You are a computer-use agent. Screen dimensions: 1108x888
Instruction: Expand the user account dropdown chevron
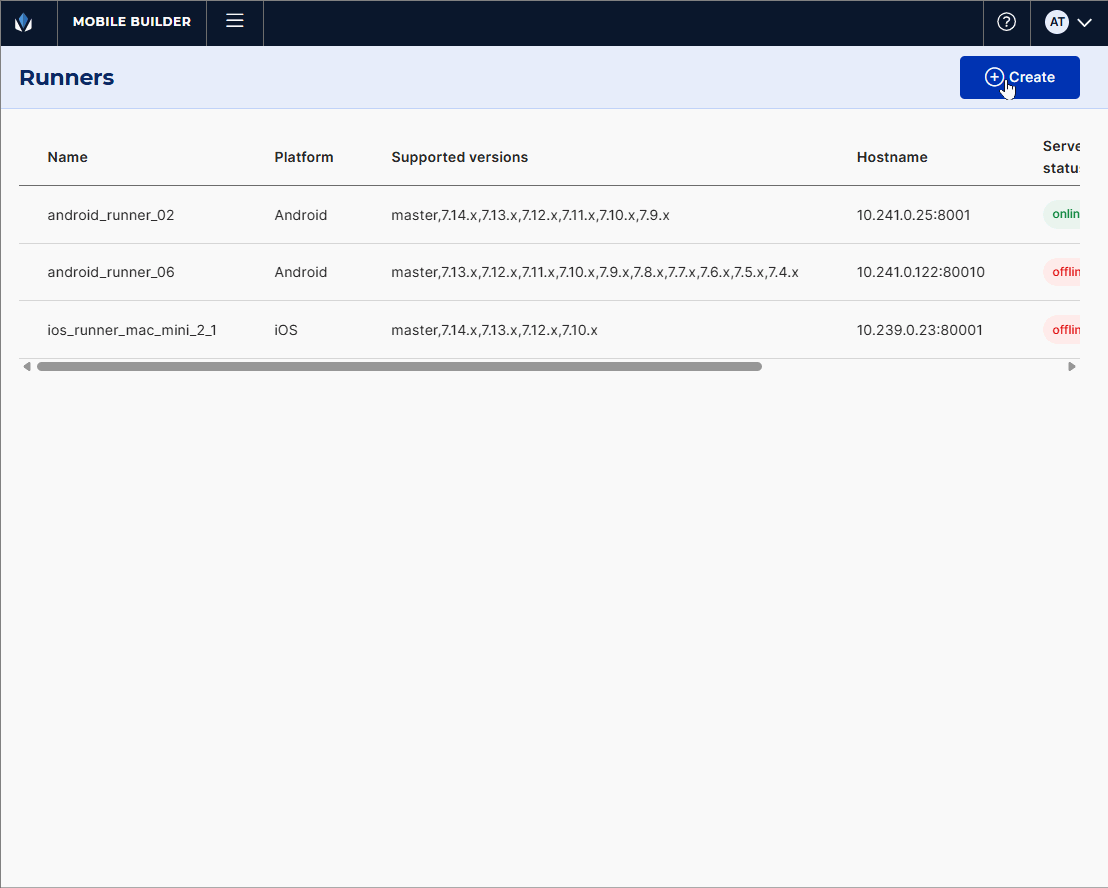(x=1084, y=22)
